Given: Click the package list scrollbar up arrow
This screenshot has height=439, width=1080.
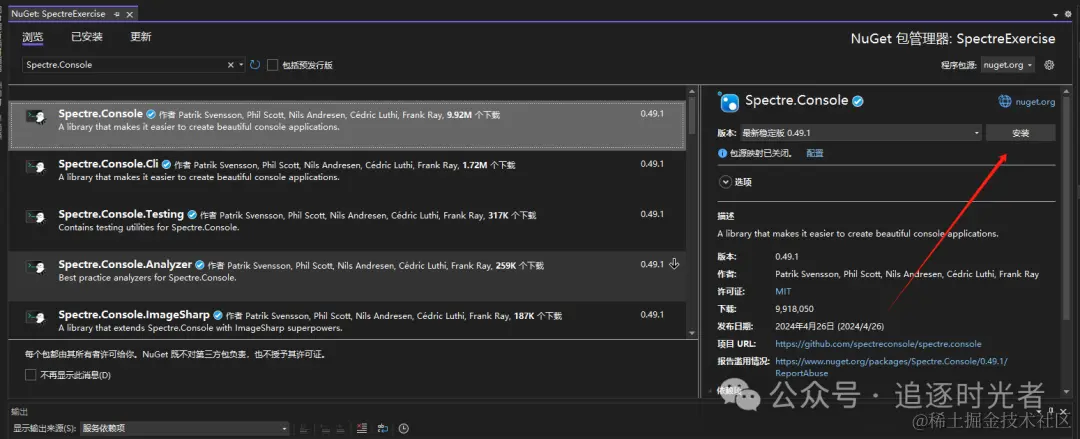Looking at the screenshot, I should pyautogui.click(x=692, y=93).
